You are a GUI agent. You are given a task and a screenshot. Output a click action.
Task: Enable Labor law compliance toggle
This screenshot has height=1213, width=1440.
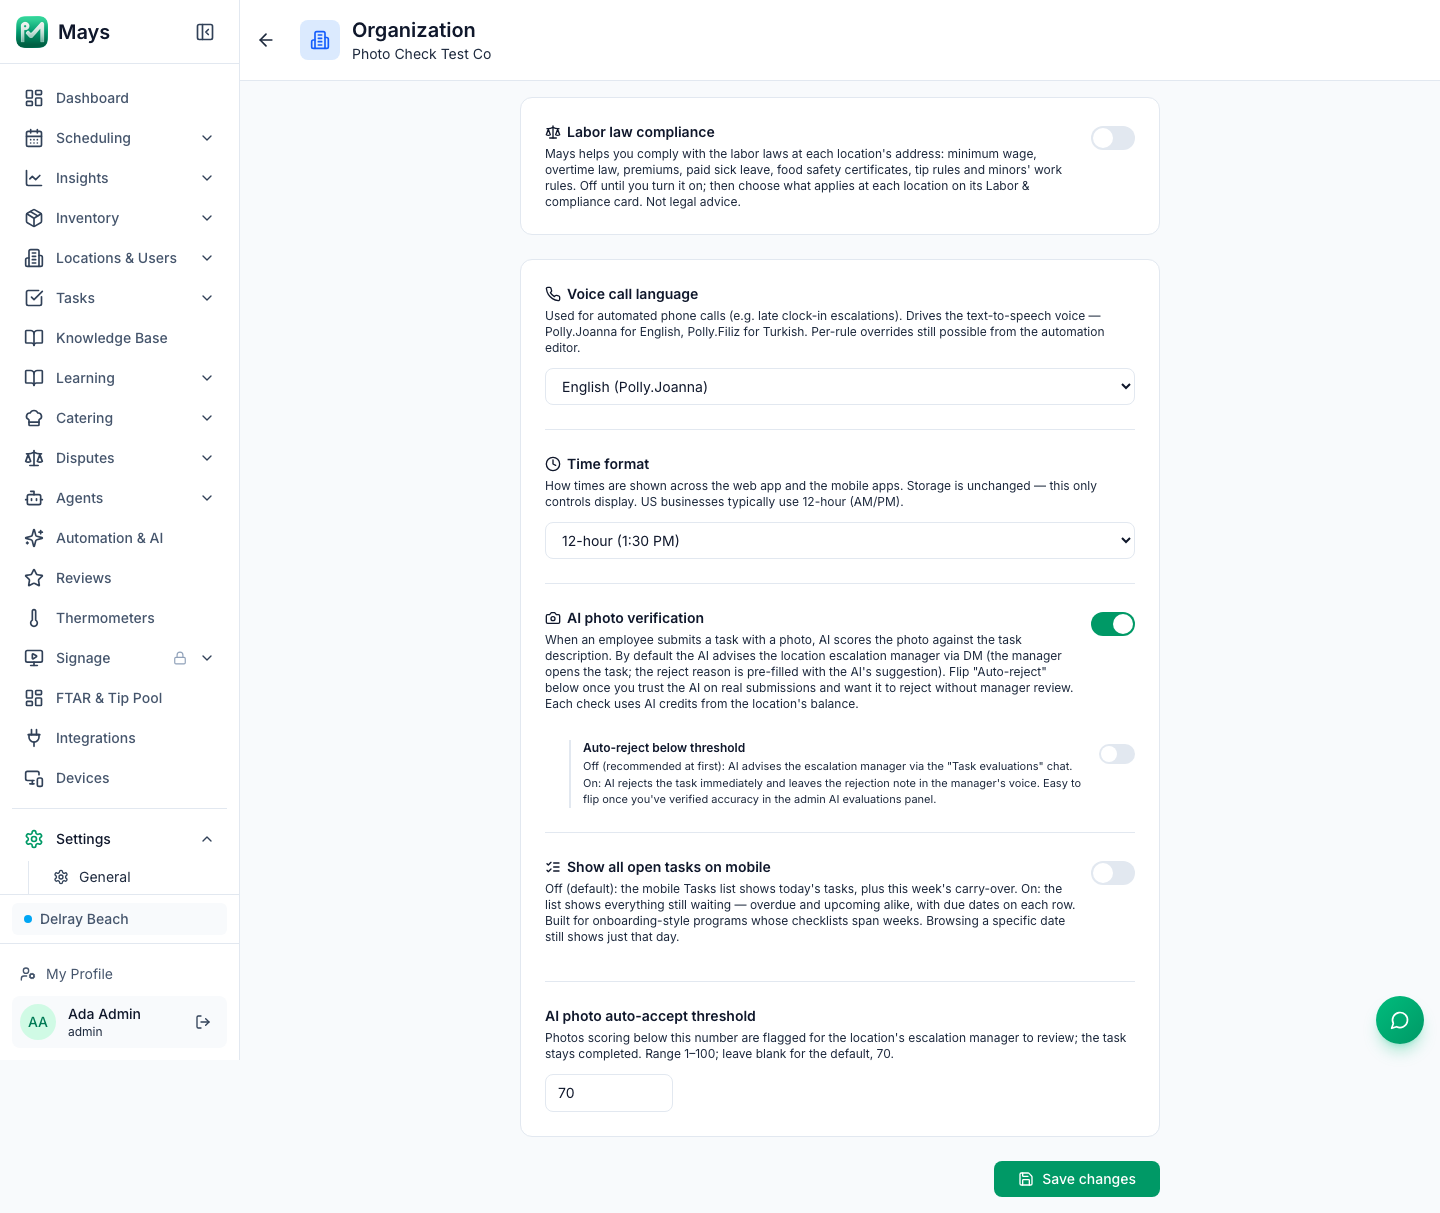coord(1113,138)
